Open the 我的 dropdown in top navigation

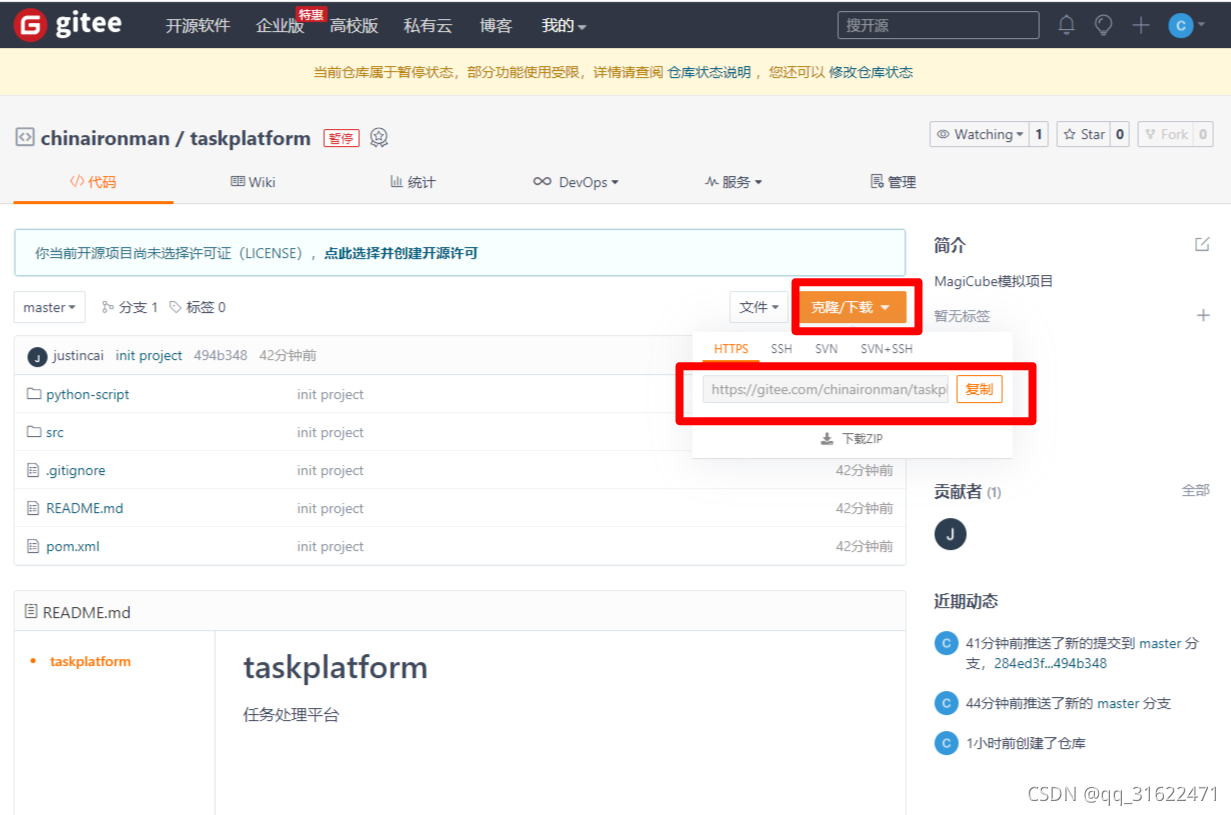click(564, 26)
